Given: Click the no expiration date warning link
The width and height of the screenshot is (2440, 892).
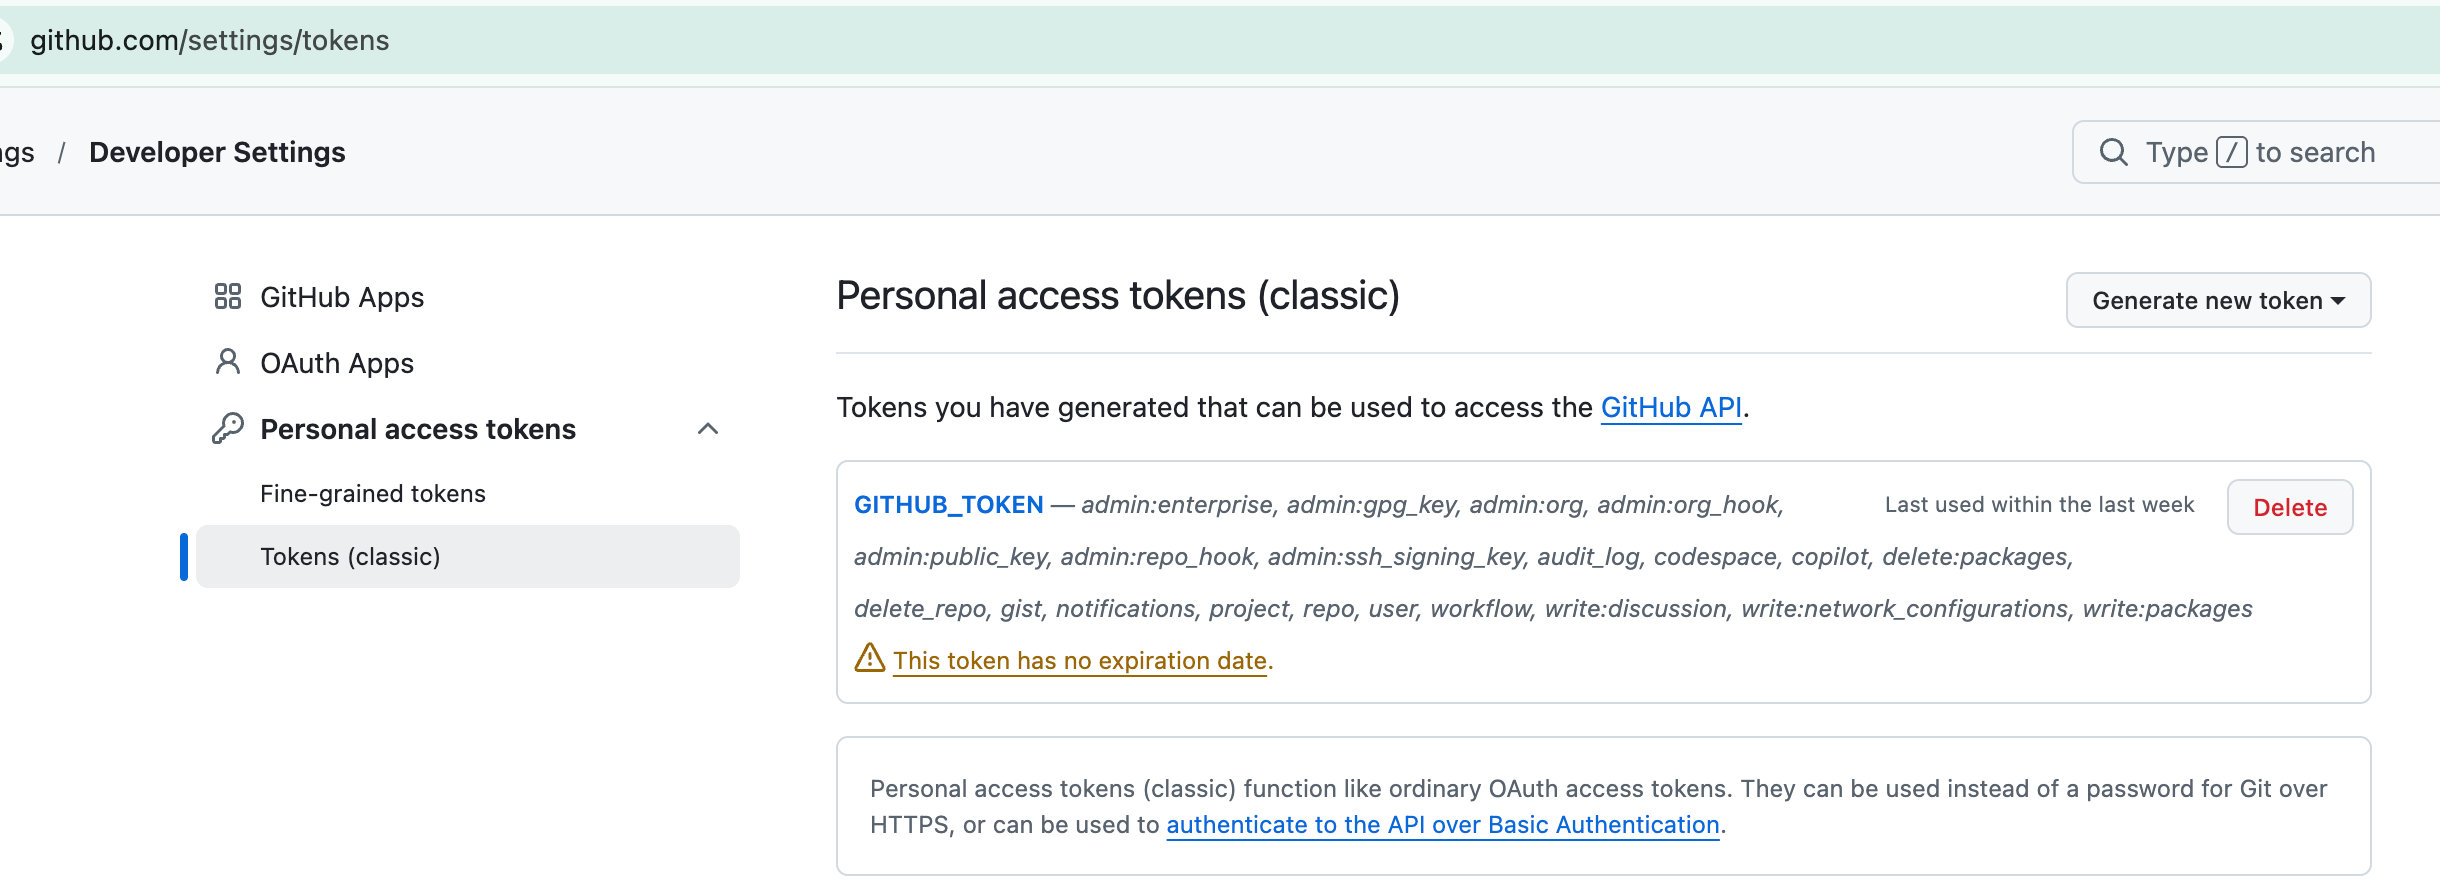Looking at the screenshot, I should [x=1083, y=661].
